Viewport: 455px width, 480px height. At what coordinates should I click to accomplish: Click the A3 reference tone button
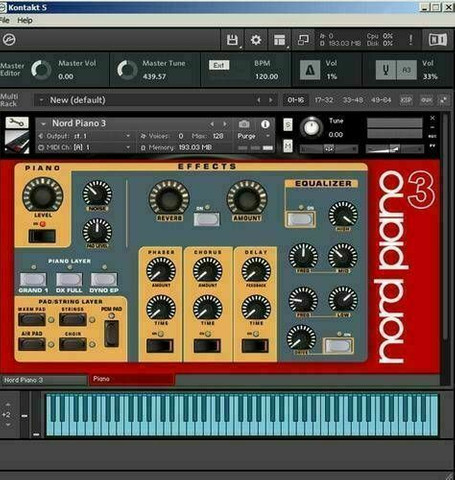pos(406,70)
